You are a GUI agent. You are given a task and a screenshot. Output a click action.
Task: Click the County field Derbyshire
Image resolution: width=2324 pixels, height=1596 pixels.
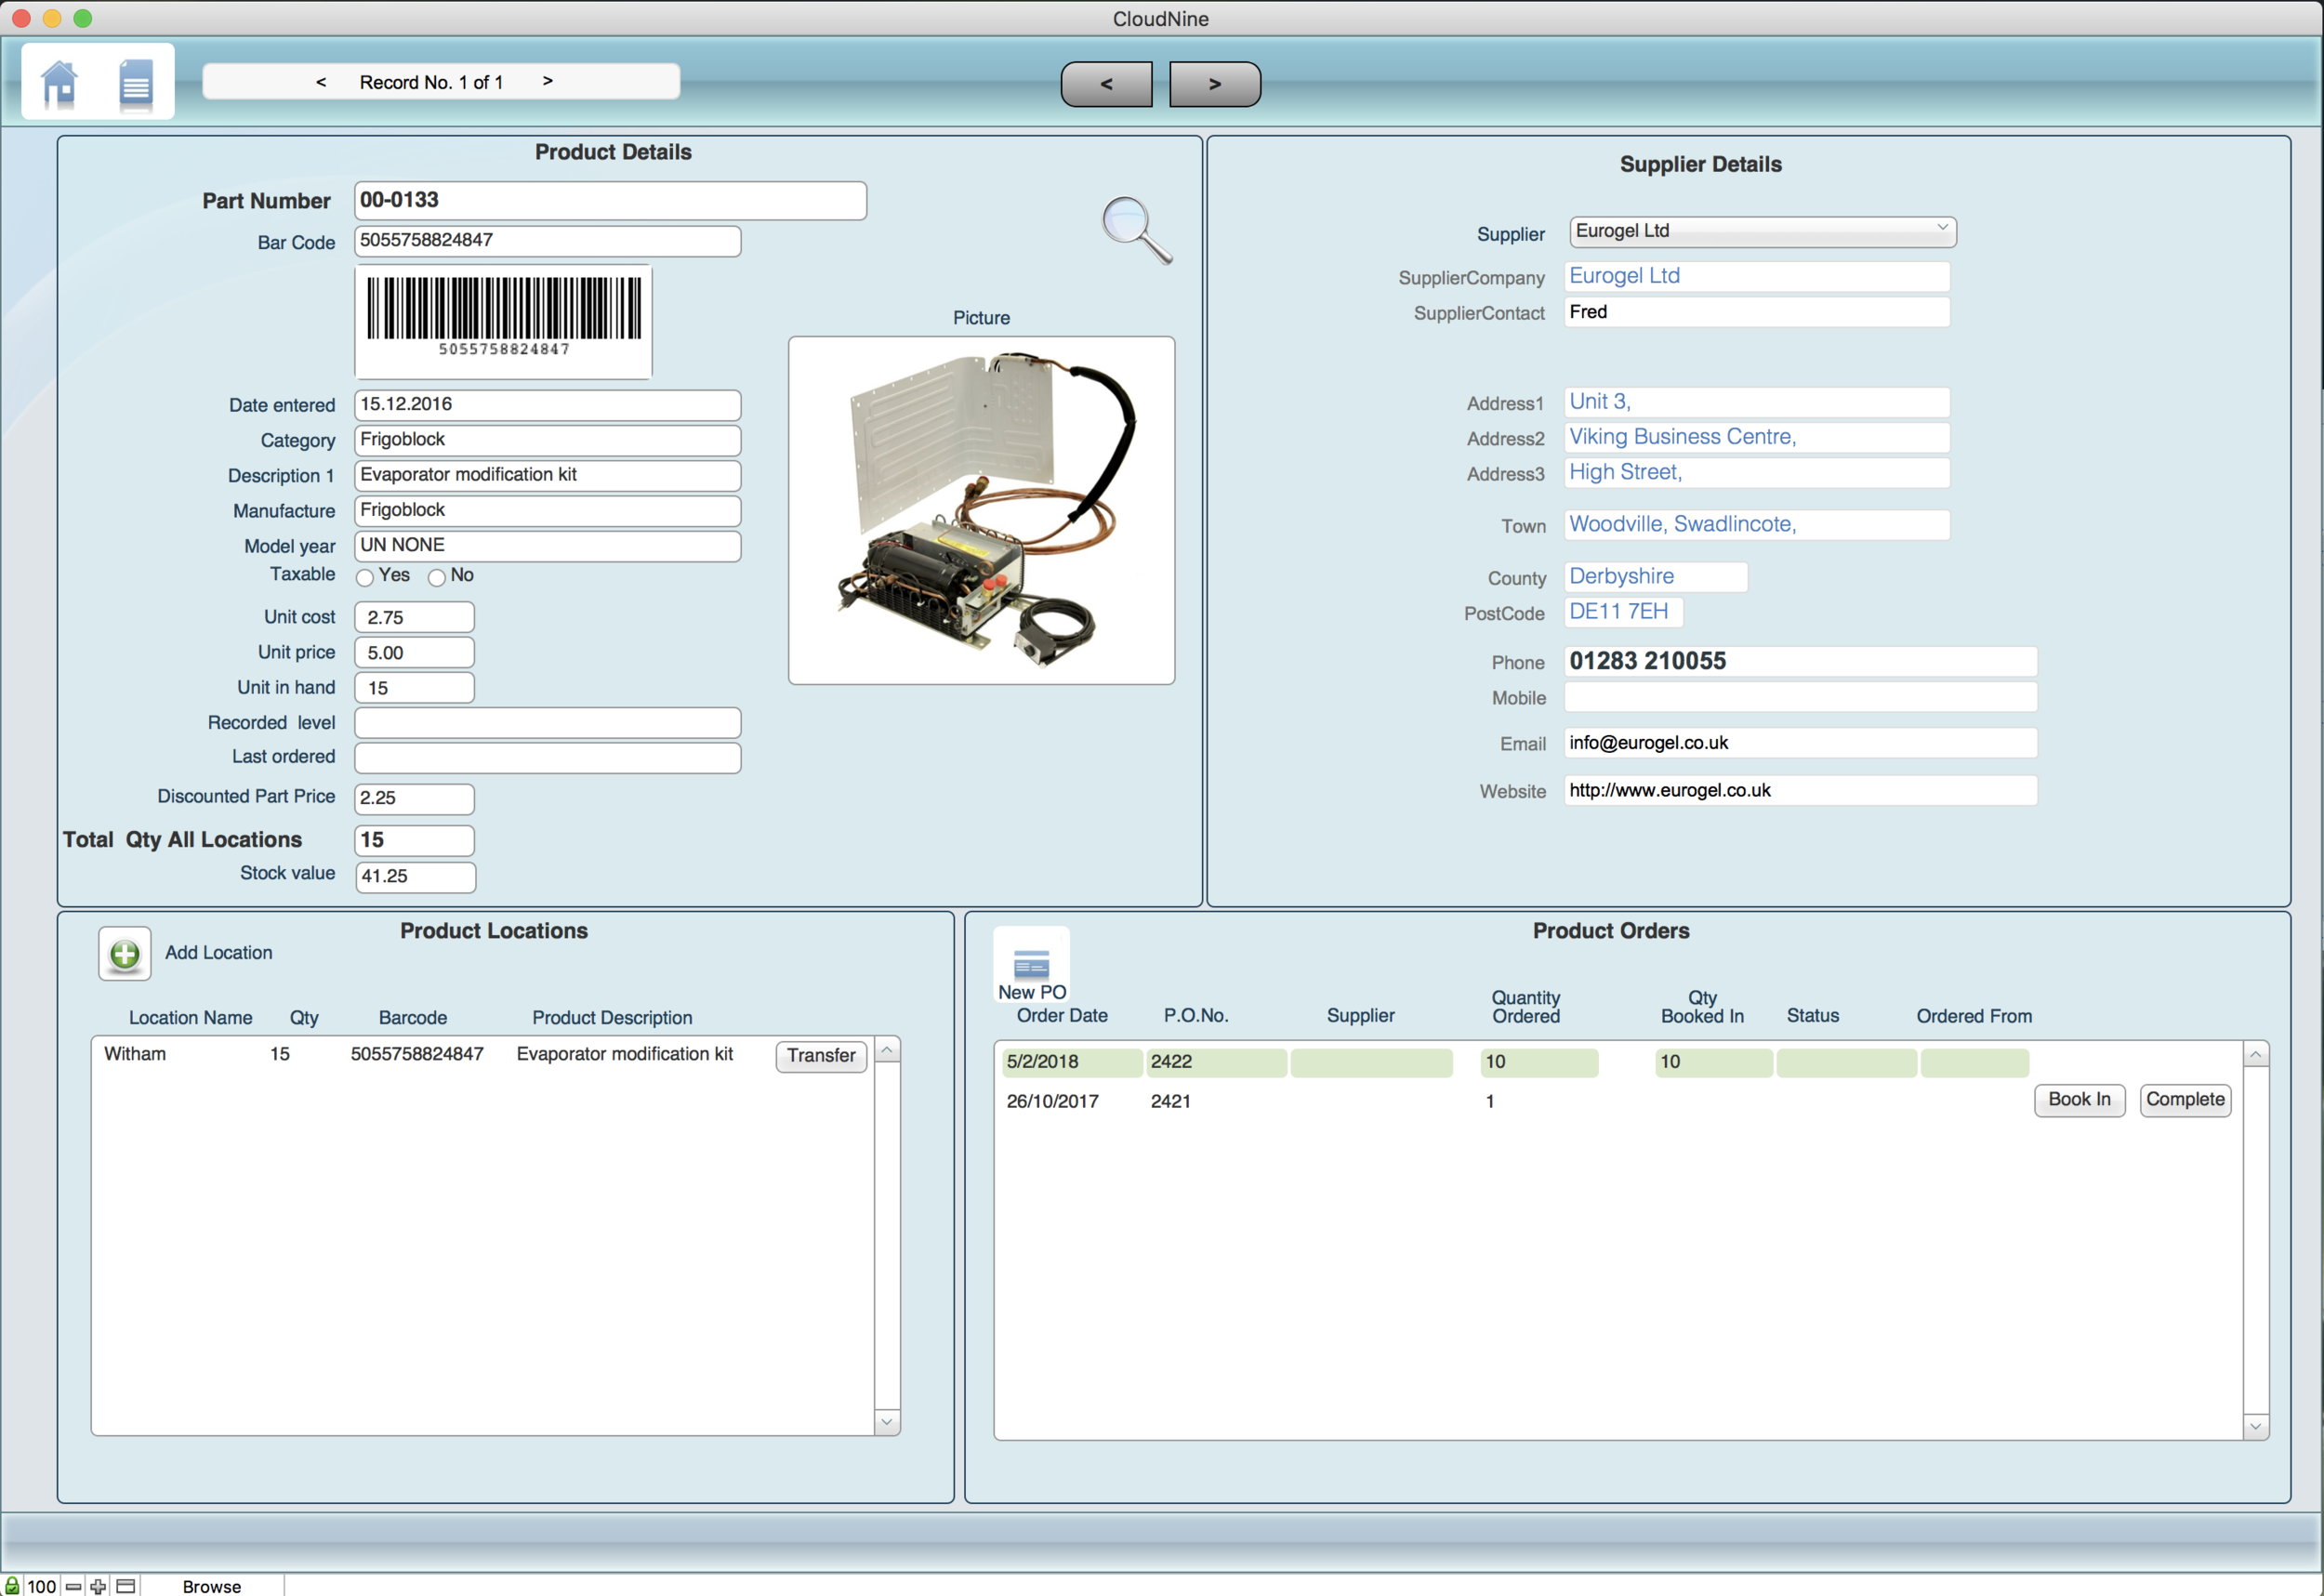pyautogui.click(x=1655, y=577)
